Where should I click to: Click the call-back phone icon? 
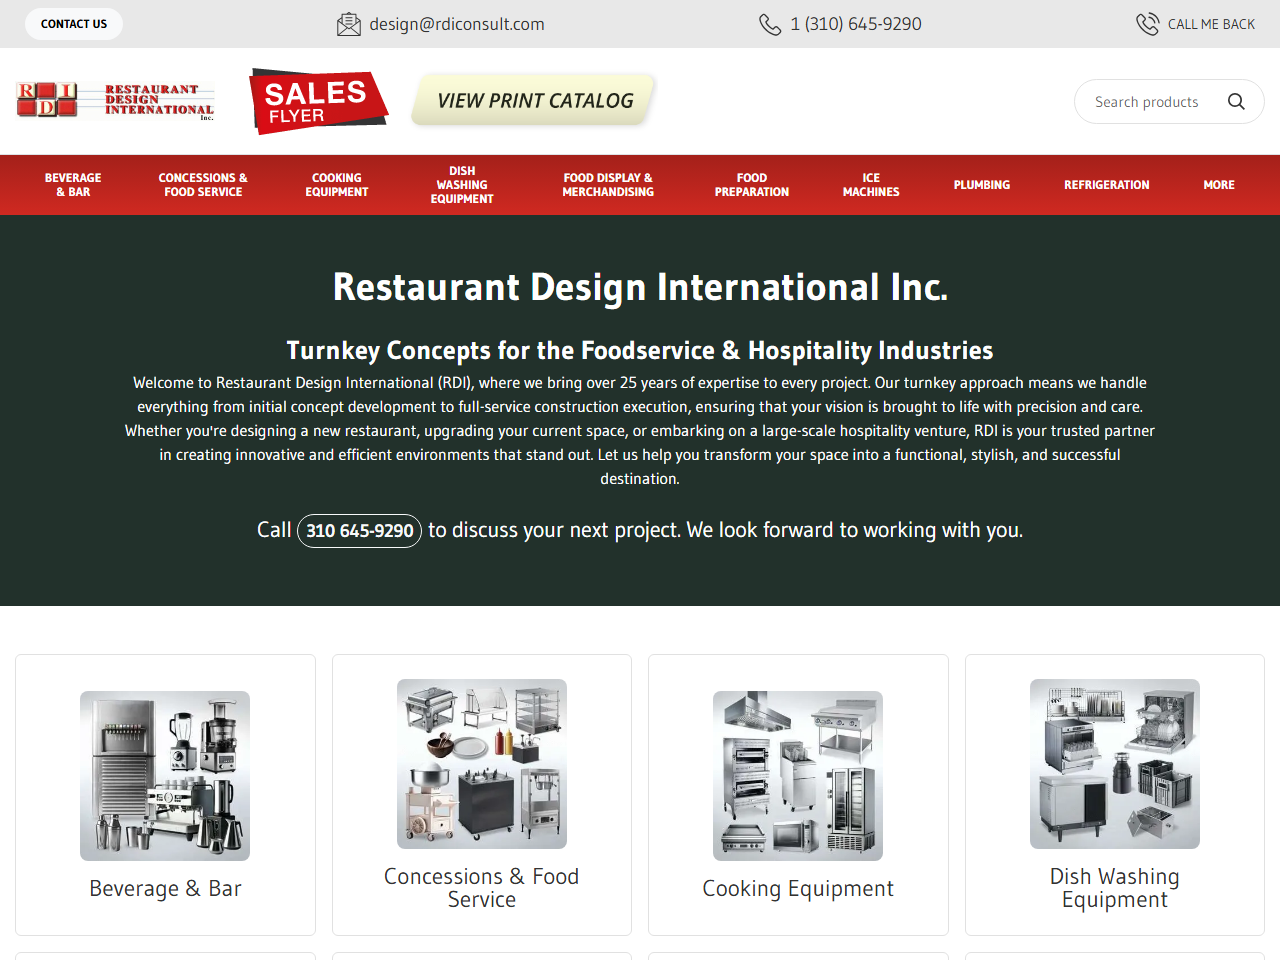tap(1147, 24)
